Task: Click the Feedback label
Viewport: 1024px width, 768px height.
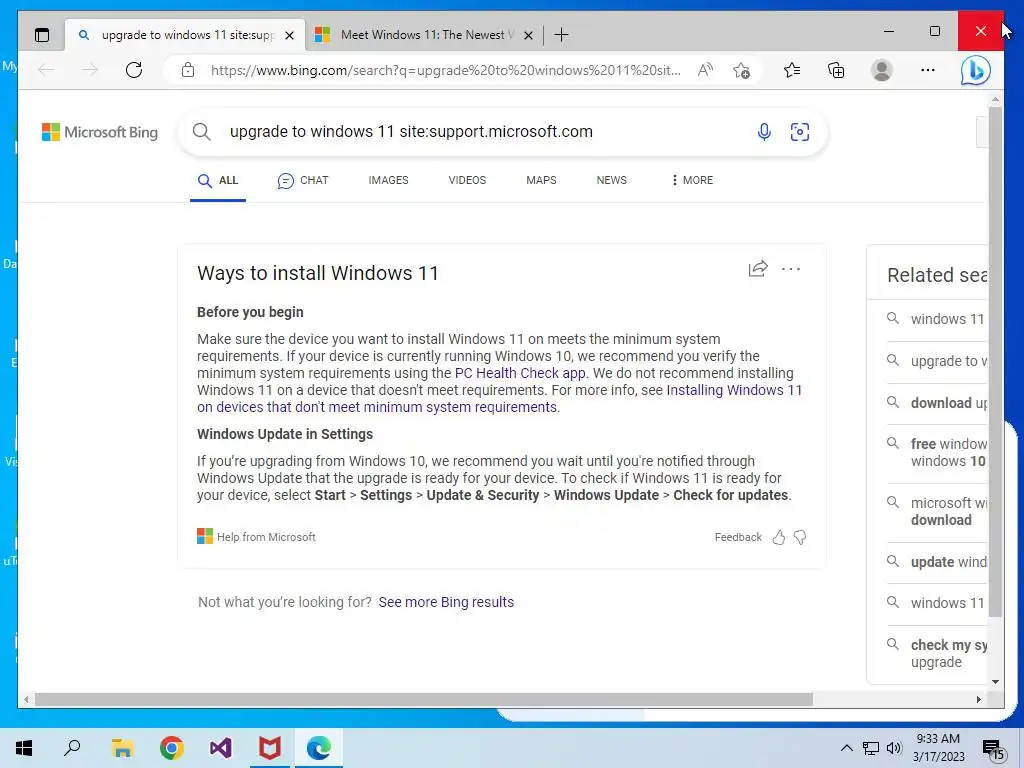Action: tap(738, 537)
